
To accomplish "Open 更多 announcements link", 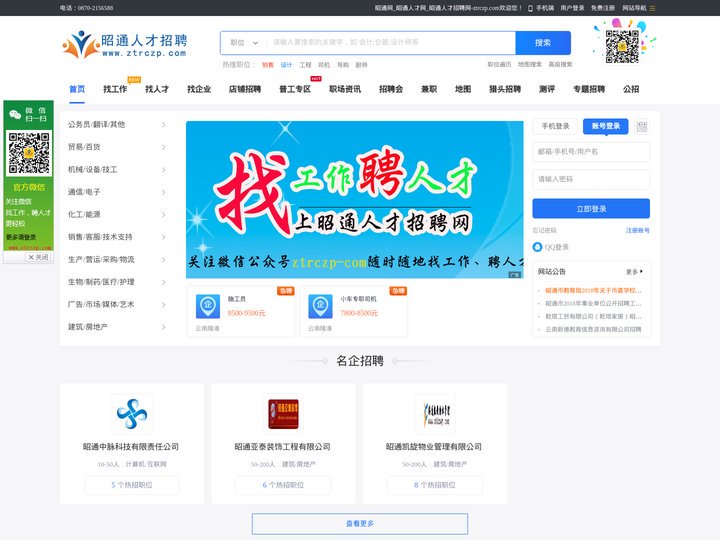I will tap(634, 272).
